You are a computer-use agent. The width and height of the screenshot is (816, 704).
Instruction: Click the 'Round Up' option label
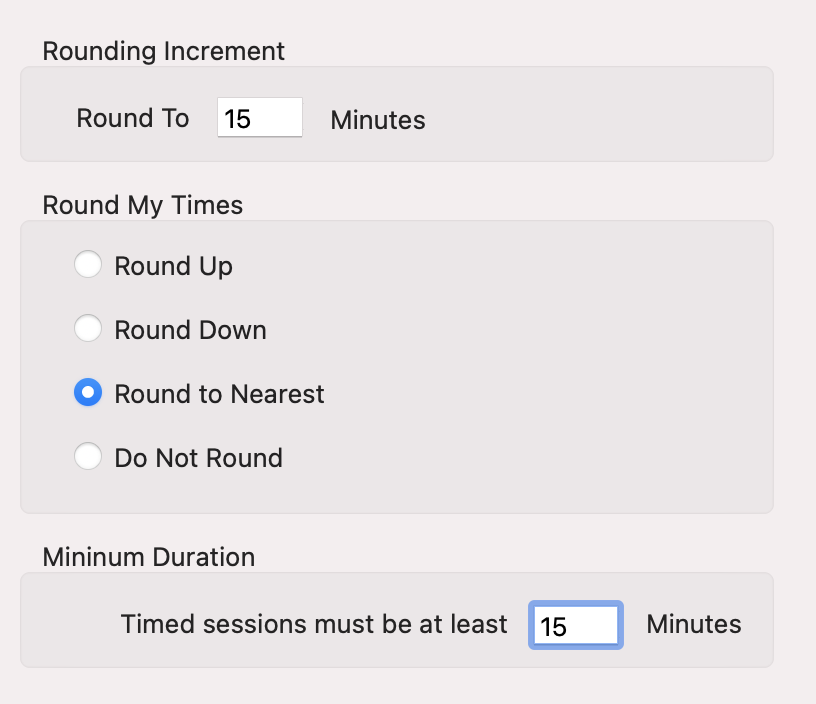[x=173, y=266]
